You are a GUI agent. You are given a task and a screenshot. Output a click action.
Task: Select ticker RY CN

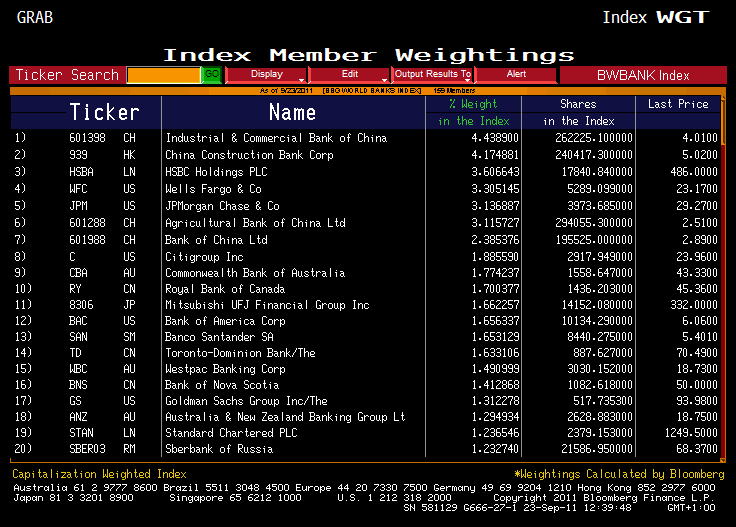pyautogui.click(x=102, y=289)
